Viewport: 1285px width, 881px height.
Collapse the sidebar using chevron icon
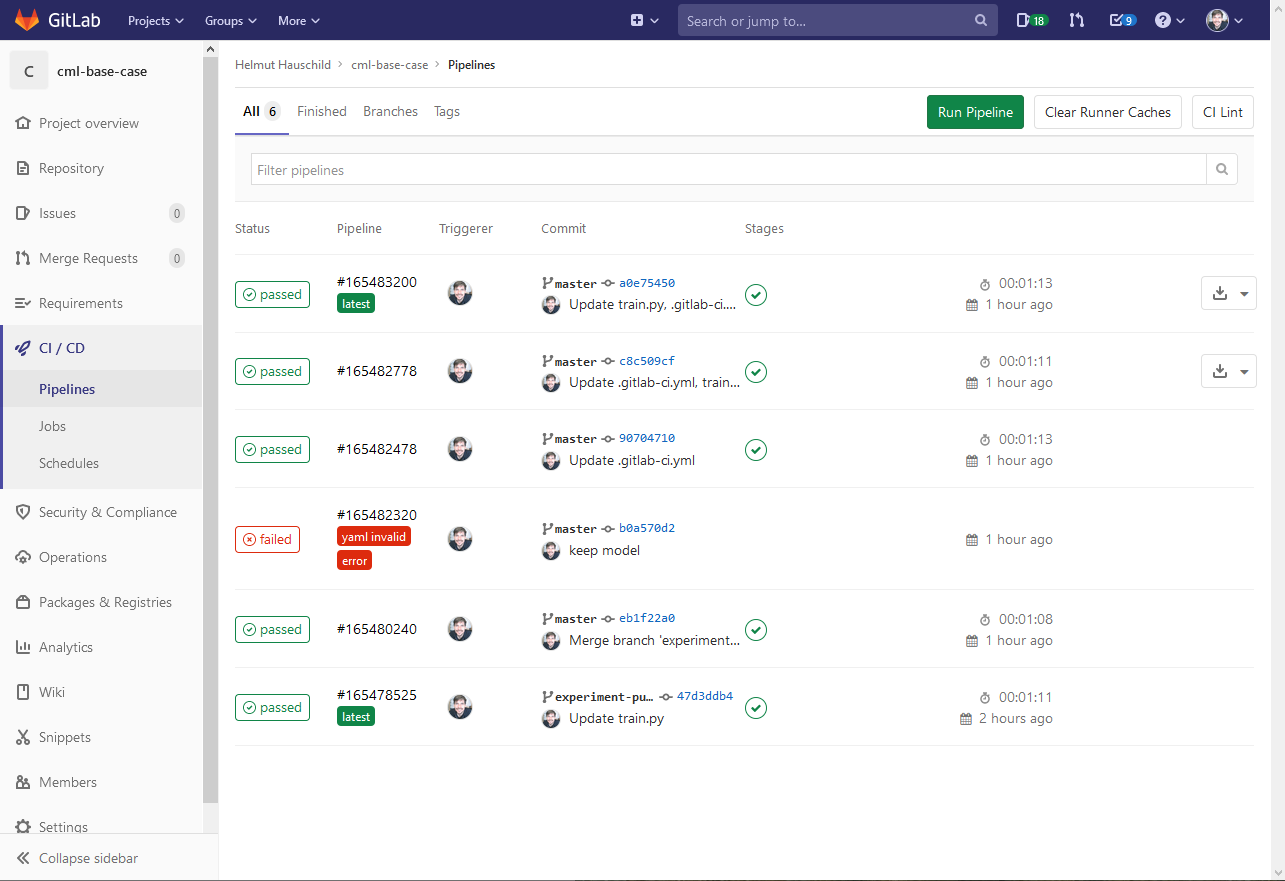pyautogui.click(x=23, y=858)
